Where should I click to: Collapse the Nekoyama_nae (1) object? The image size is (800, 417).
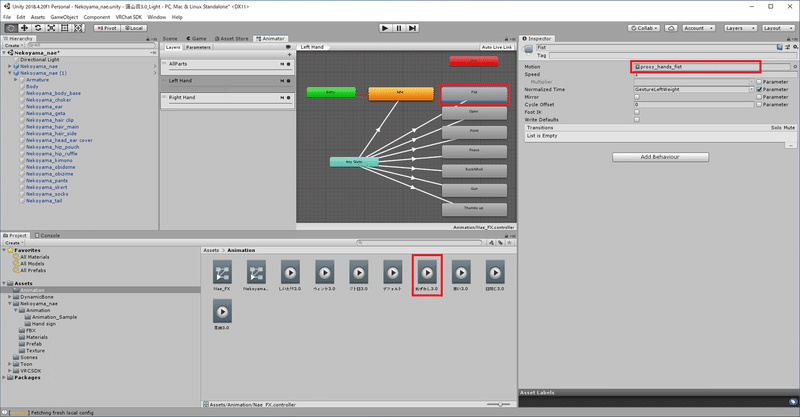click(x=10, y=73)
